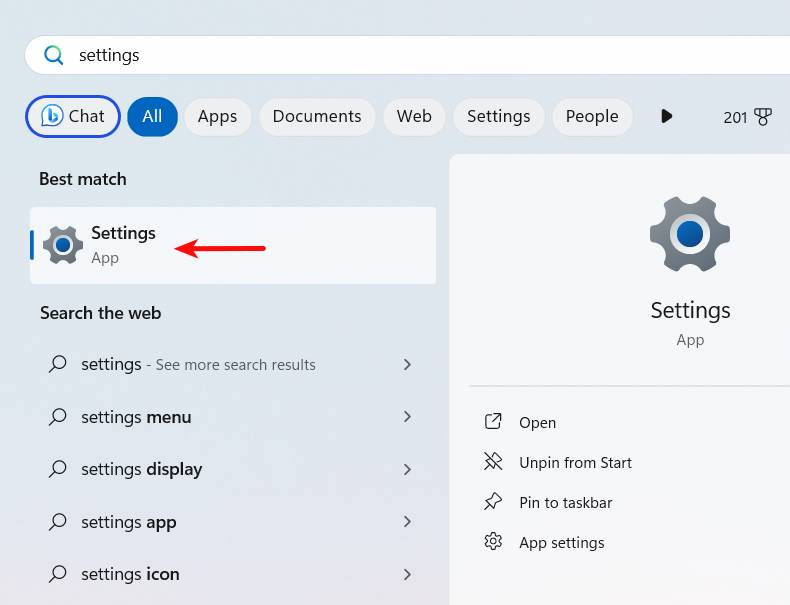Select the All filter tab
The height and width of the screenshot is (605, 790).
pos(152,116)
